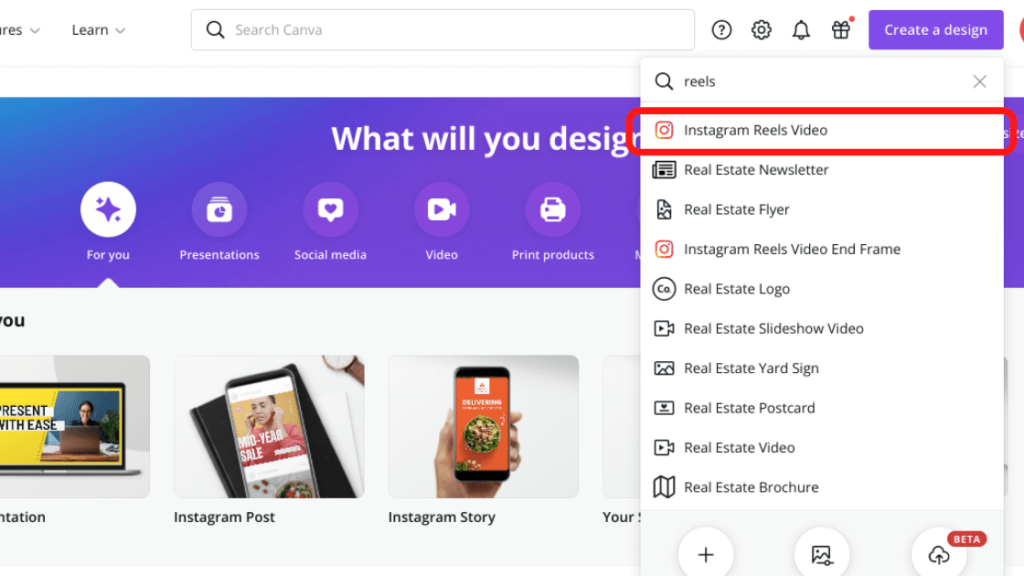Click the search icon in the reels field
The image size is (1024, 576).
click(664, 82)
